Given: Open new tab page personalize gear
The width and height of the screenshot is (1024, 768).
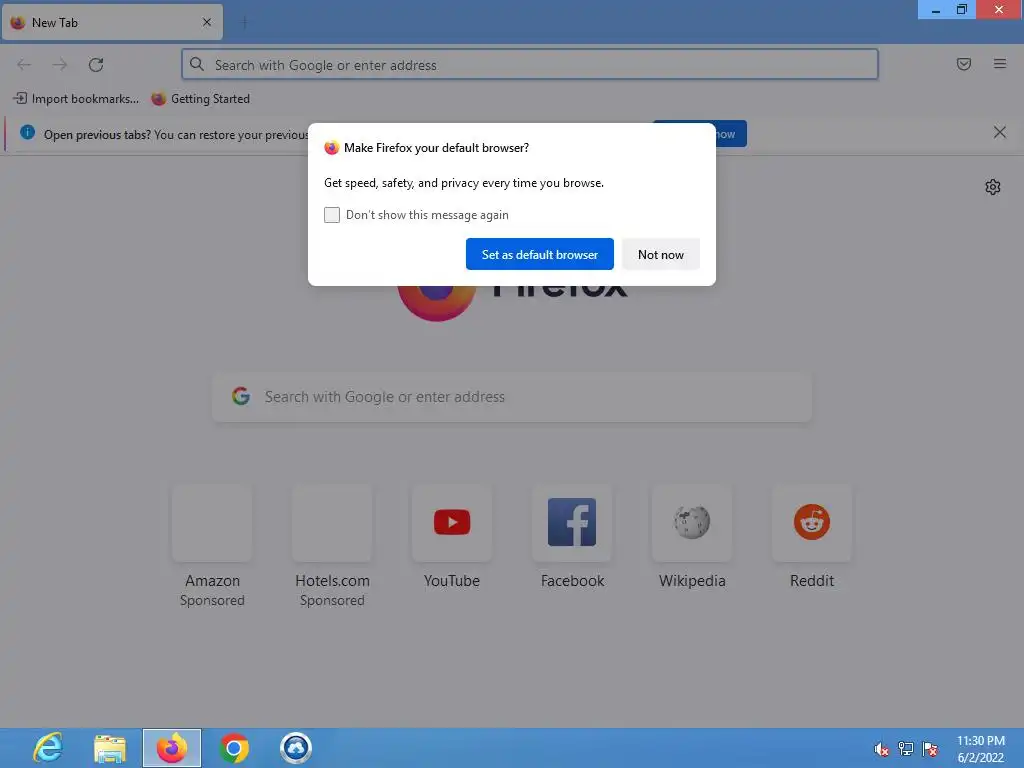Looking at the screenshot, I should pos(993,187).
